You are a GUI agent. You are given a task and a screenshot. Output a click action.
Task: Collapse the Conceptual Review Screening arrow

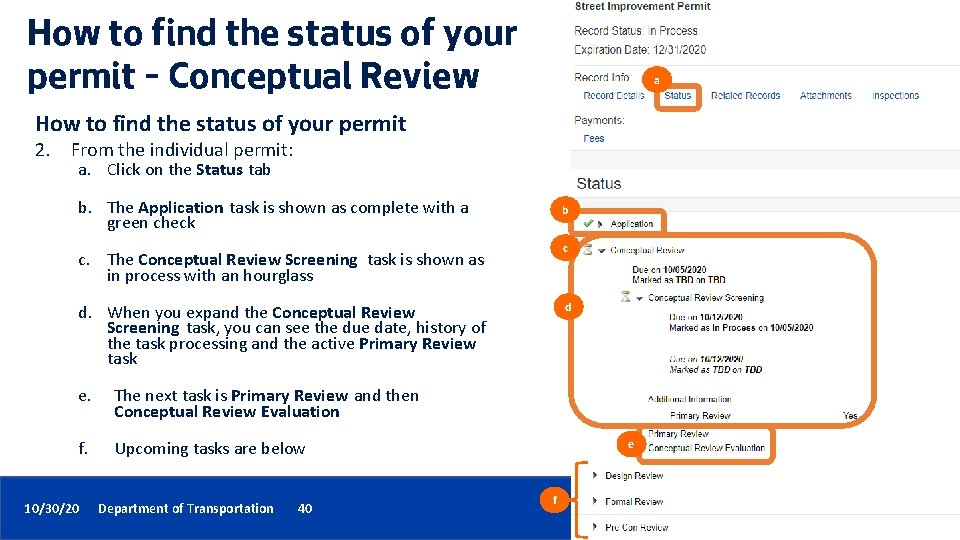click(x=639, y=298)
